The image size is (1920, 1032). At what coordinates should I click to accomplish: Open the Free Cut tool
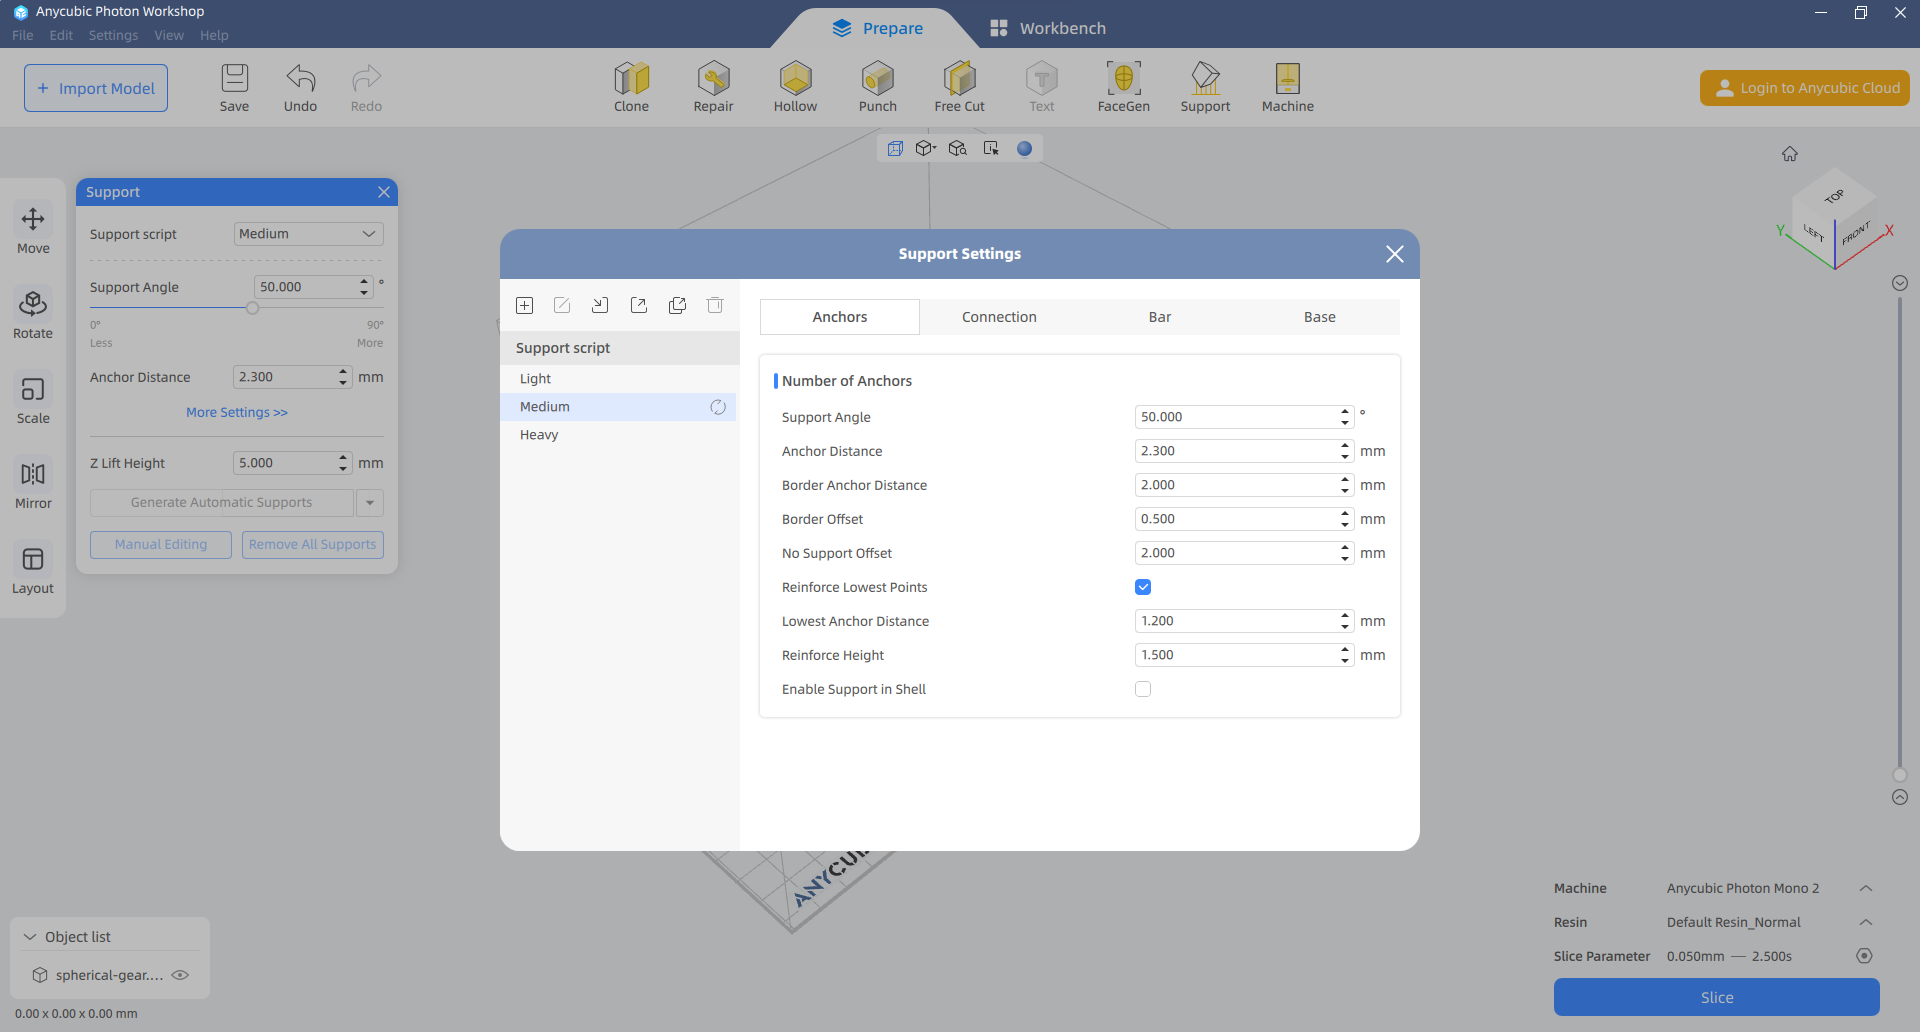point(959,87)
